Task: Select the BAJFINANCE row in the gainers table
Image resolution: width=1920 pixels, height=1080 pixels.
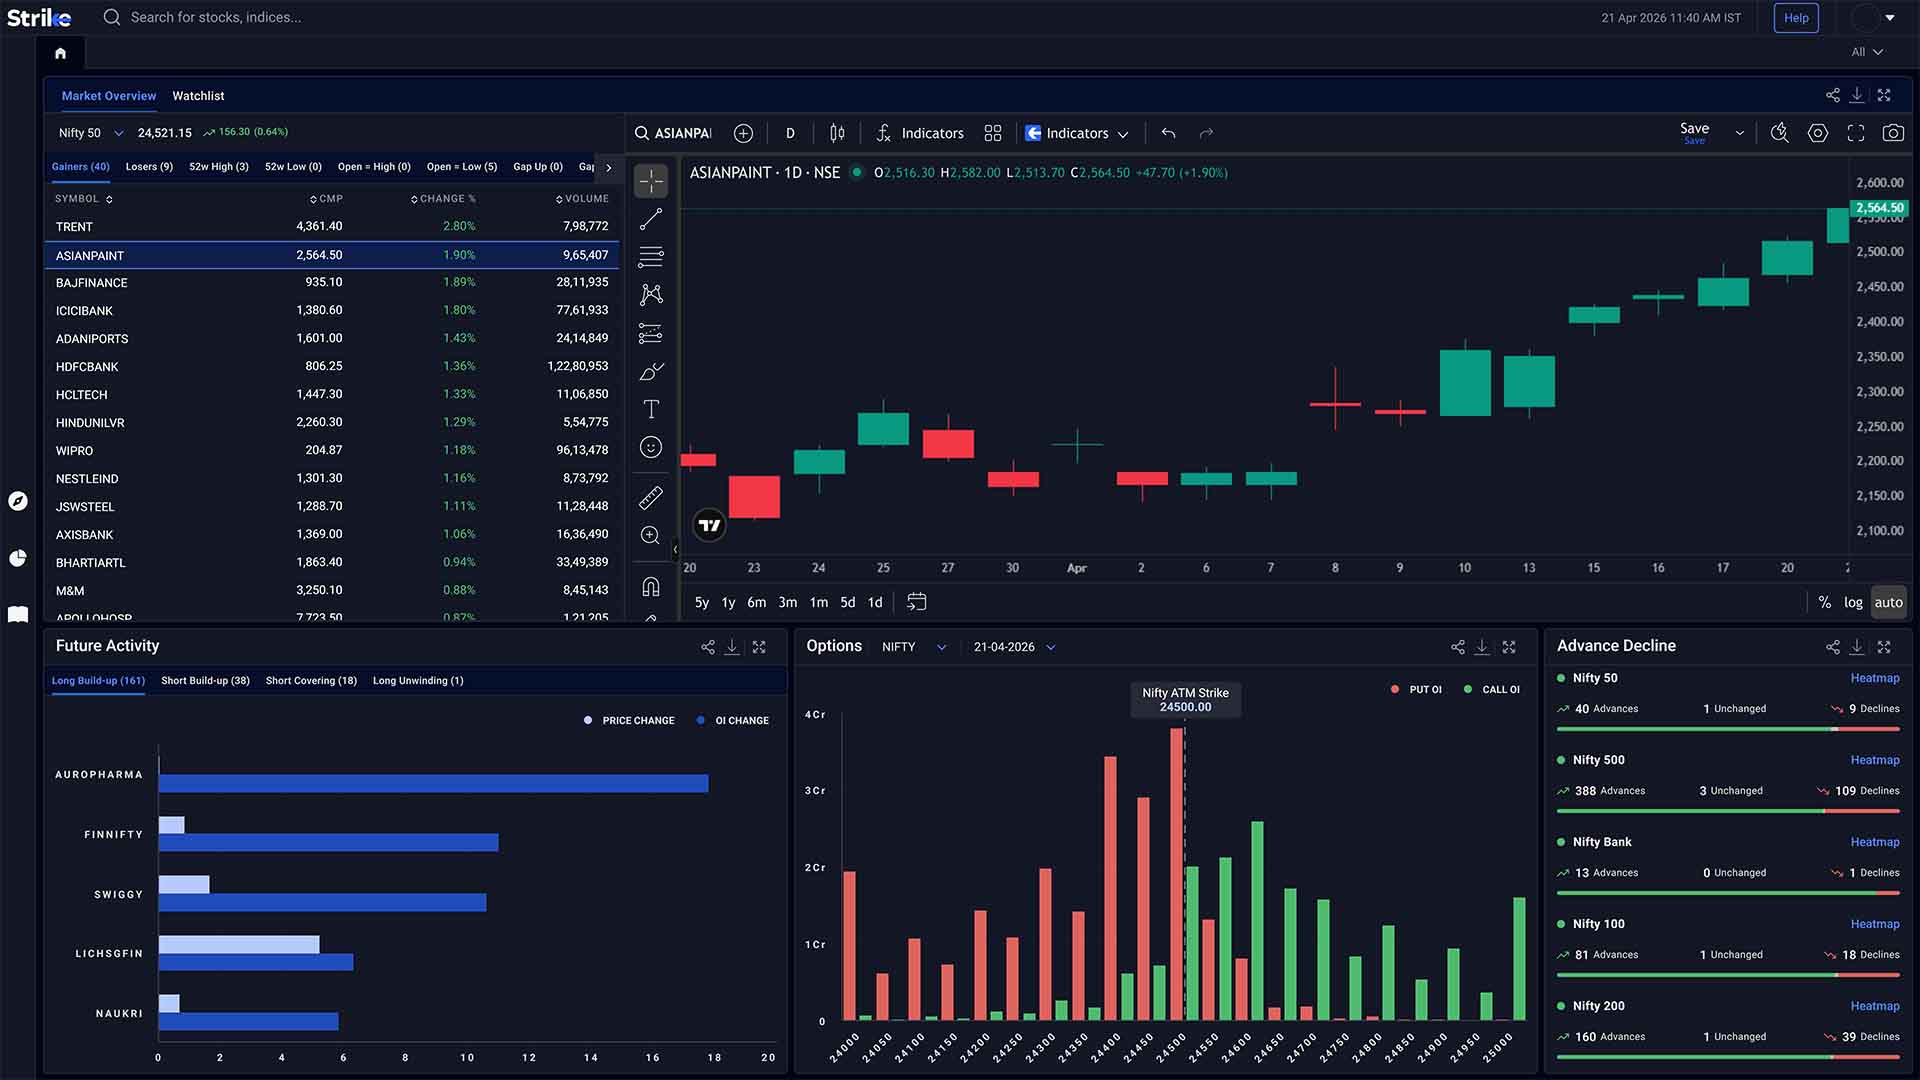Action: [x=332, y=283]
